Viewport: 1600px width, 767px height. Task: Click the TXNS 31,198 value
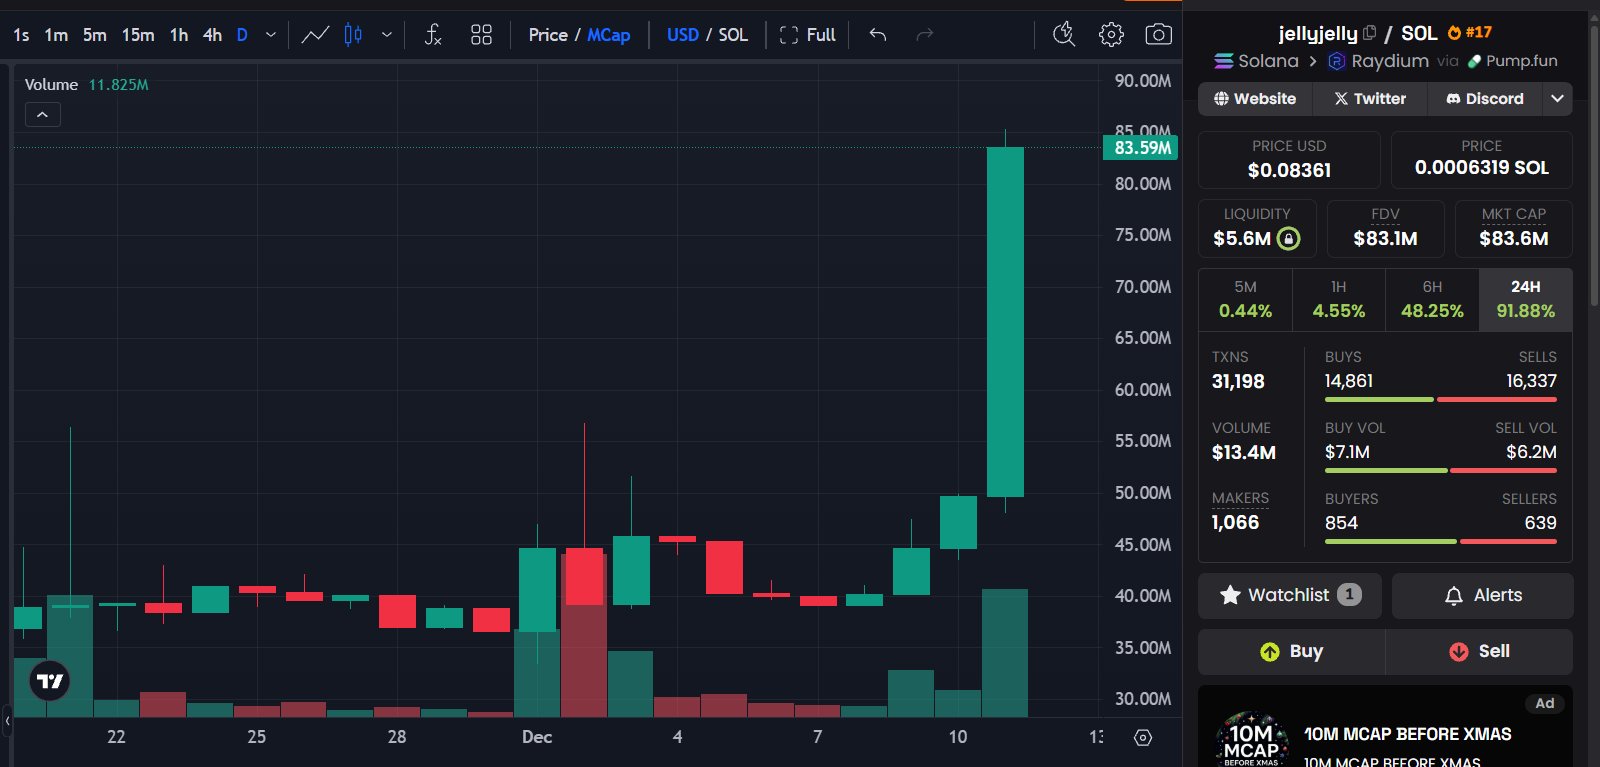coord(1238,381)
